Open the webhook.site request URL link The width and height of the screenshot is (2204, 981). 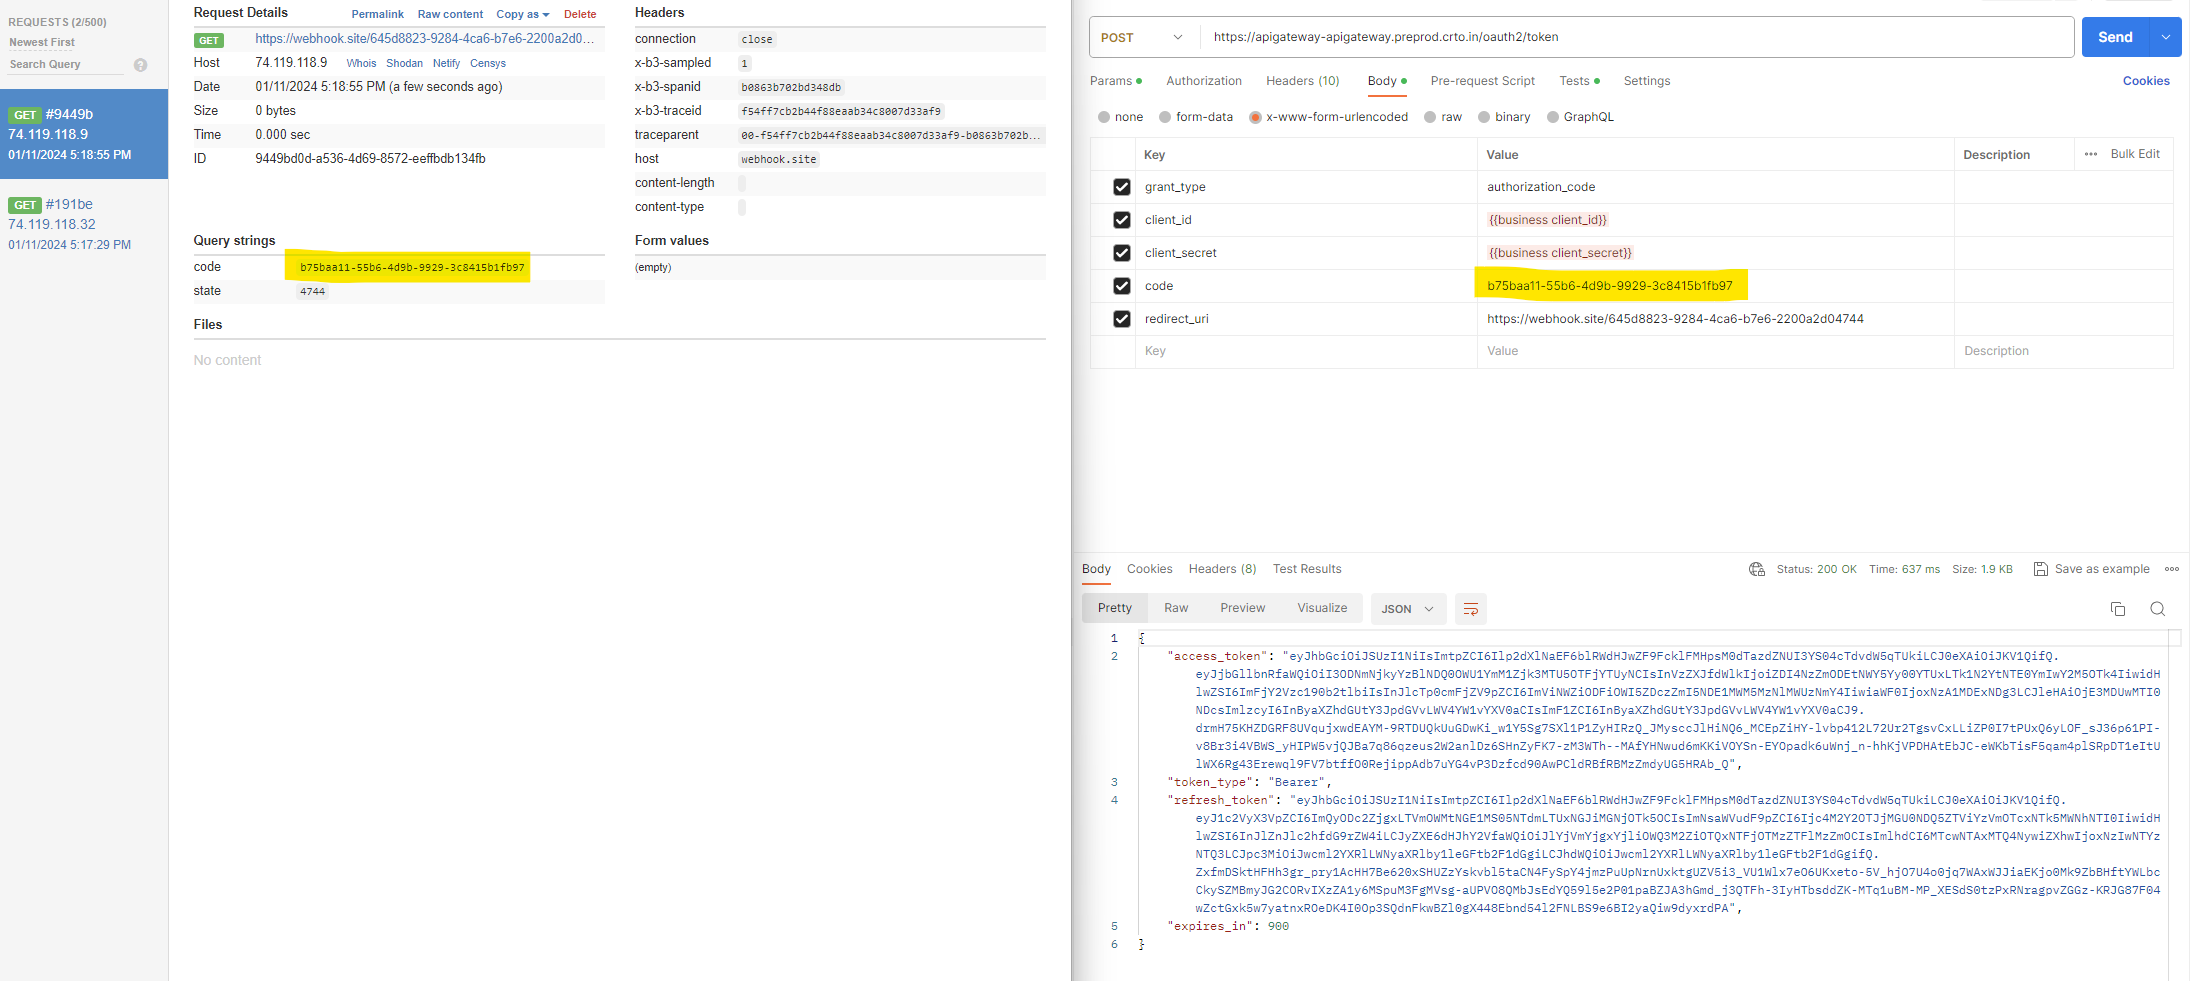[x=424, y=38]
